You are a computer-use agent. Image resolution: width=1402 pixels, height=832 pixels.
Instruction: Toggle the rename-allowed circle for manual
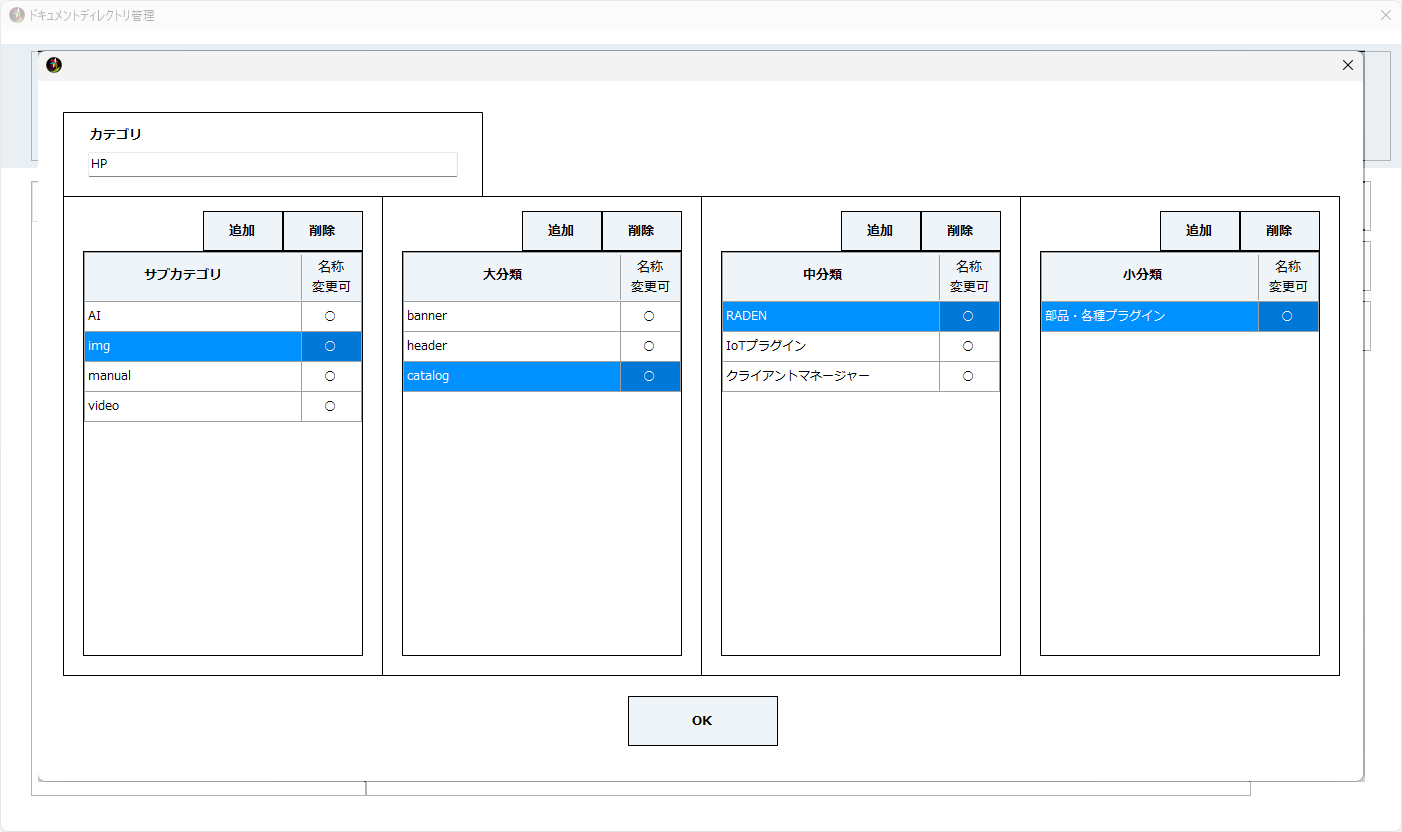330,376
